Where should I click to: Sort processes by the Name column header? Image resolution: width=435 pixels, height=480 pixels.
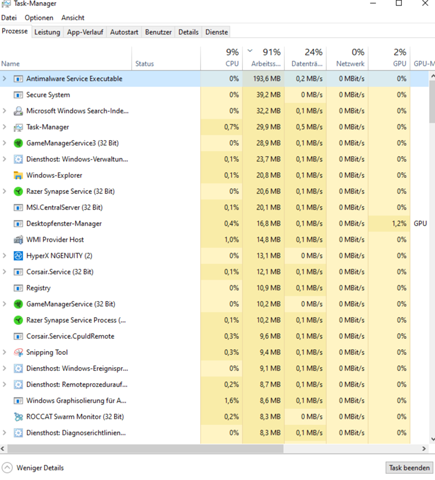click(x=66, y=58)
